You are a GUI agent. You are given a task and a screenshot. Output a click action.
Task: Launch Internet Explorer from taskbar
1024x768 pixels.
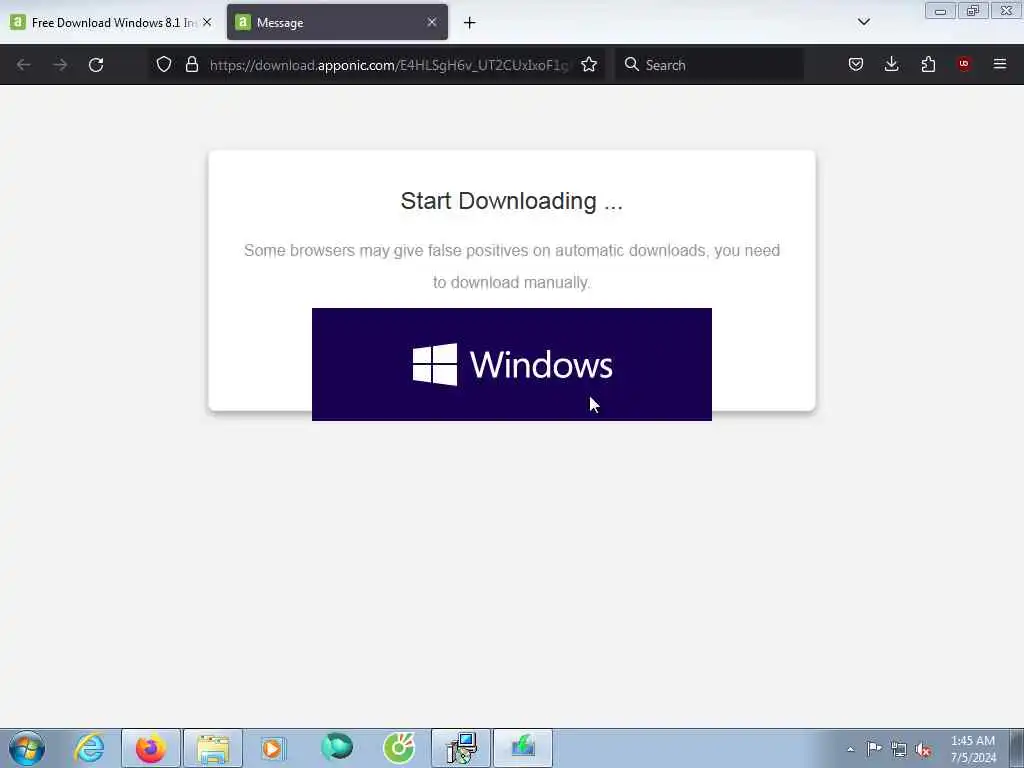pos(89,748)
